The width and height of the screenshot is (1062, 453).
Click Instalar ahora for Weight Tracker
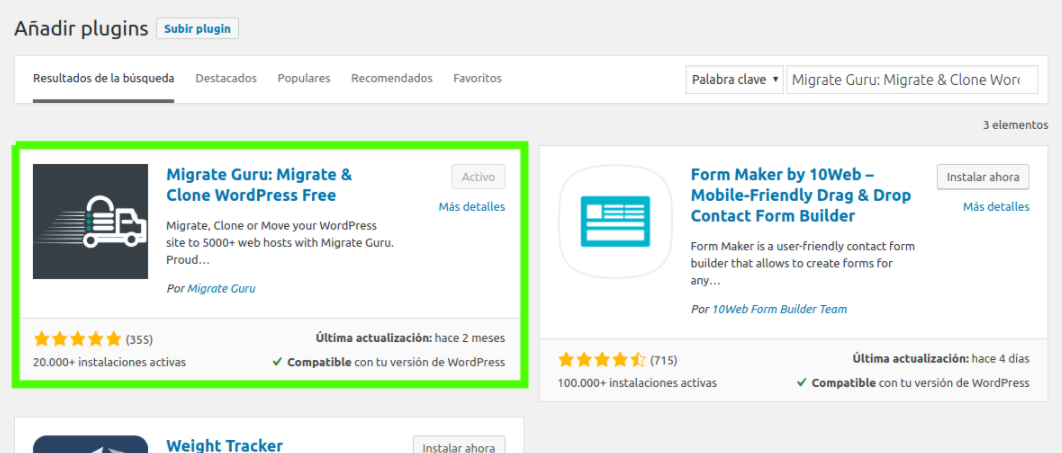pyautogui.click(x=459, y=447)
